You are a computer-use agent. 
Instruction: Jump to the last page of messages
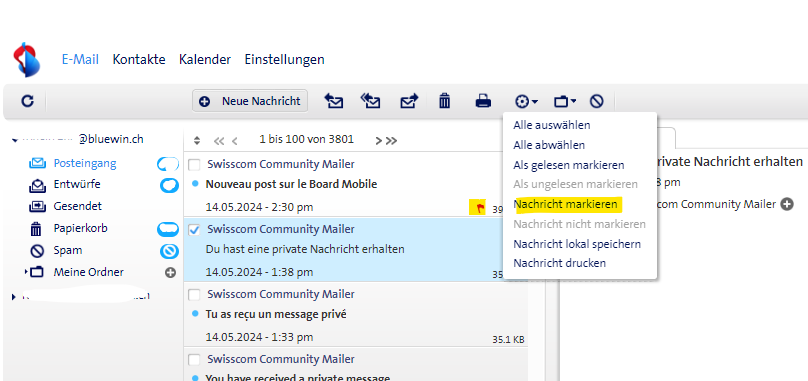pyautogui.click(x=392, y=141)
